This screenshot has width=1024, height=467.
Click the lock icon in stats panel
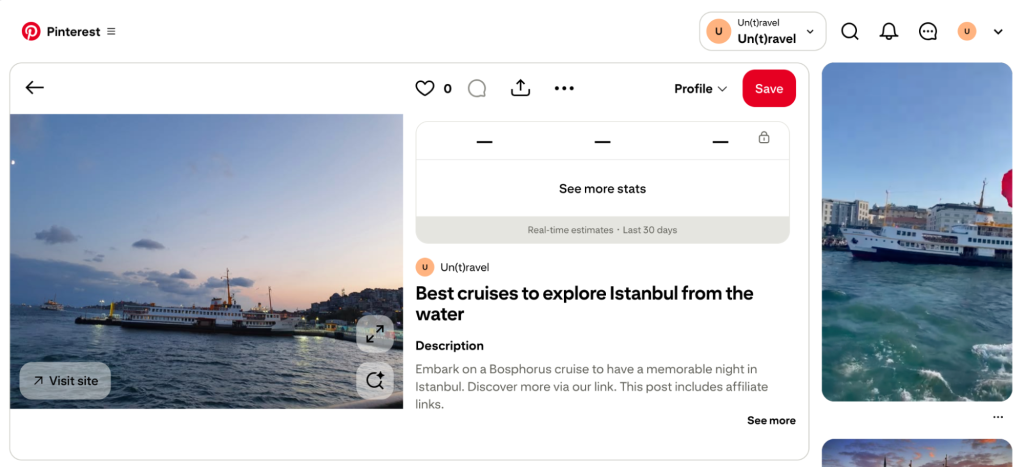(x=763, y=137)
